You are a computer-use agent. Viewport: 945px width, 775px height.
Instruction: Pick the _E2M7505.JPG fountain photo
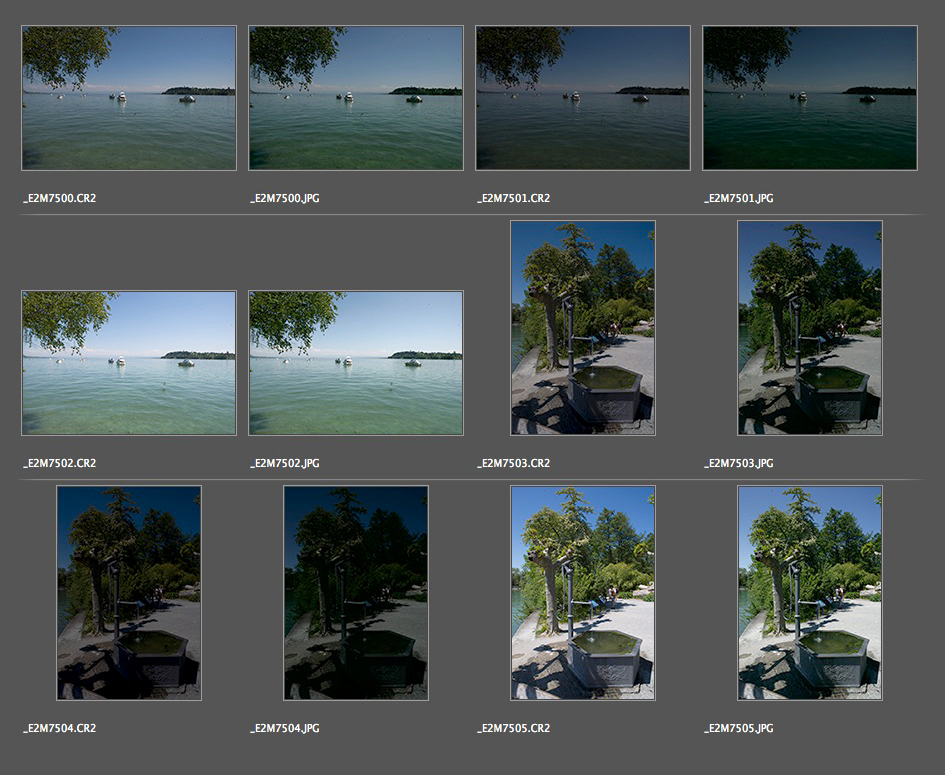coord(810,593)
